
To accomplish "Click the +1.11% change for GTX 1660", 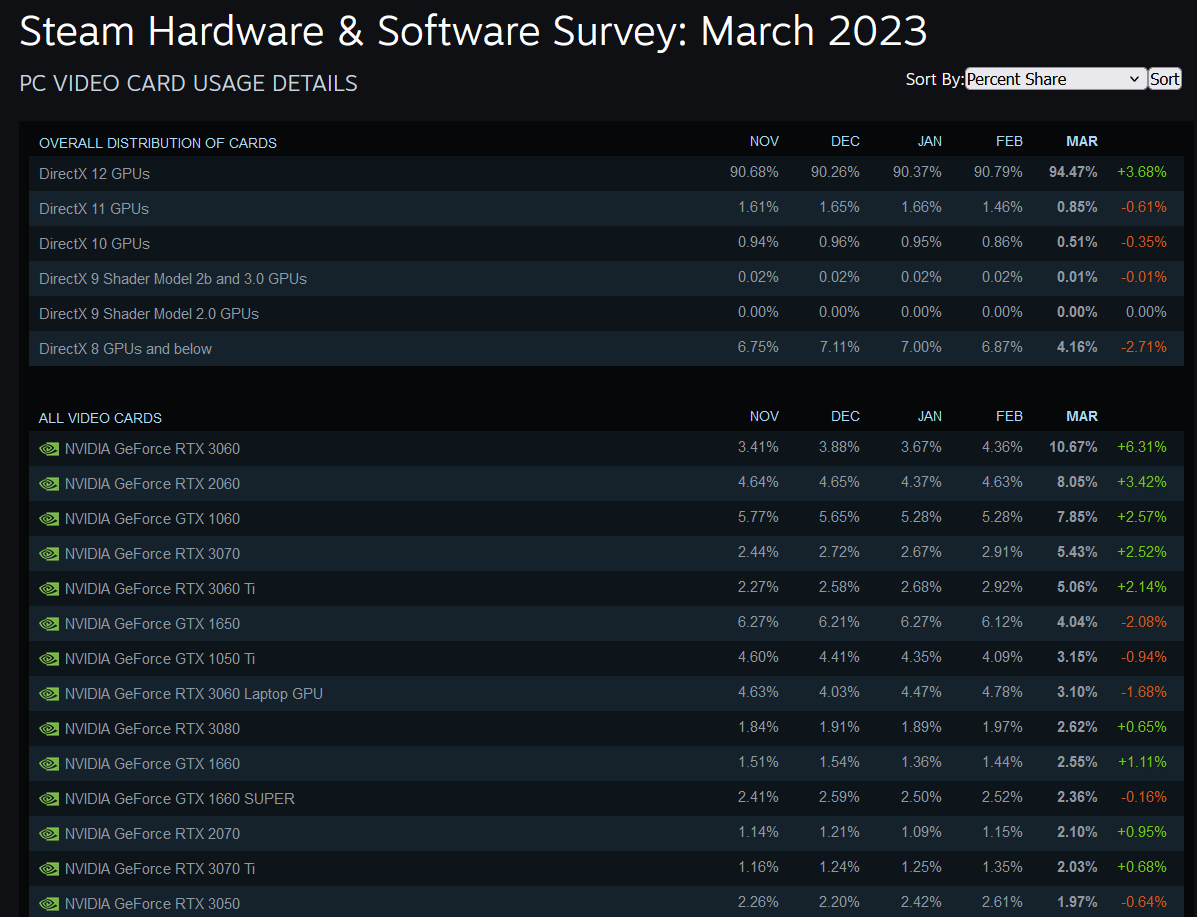I will (1141, 763).
